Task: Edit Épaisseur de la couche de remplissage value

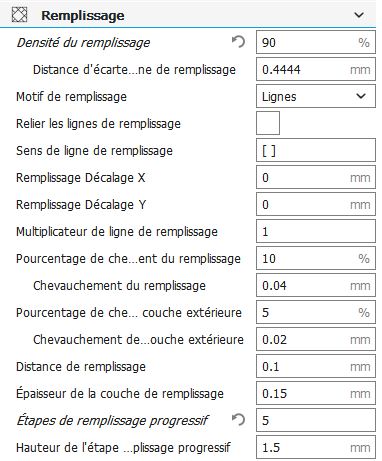Action: pos(316,393)
